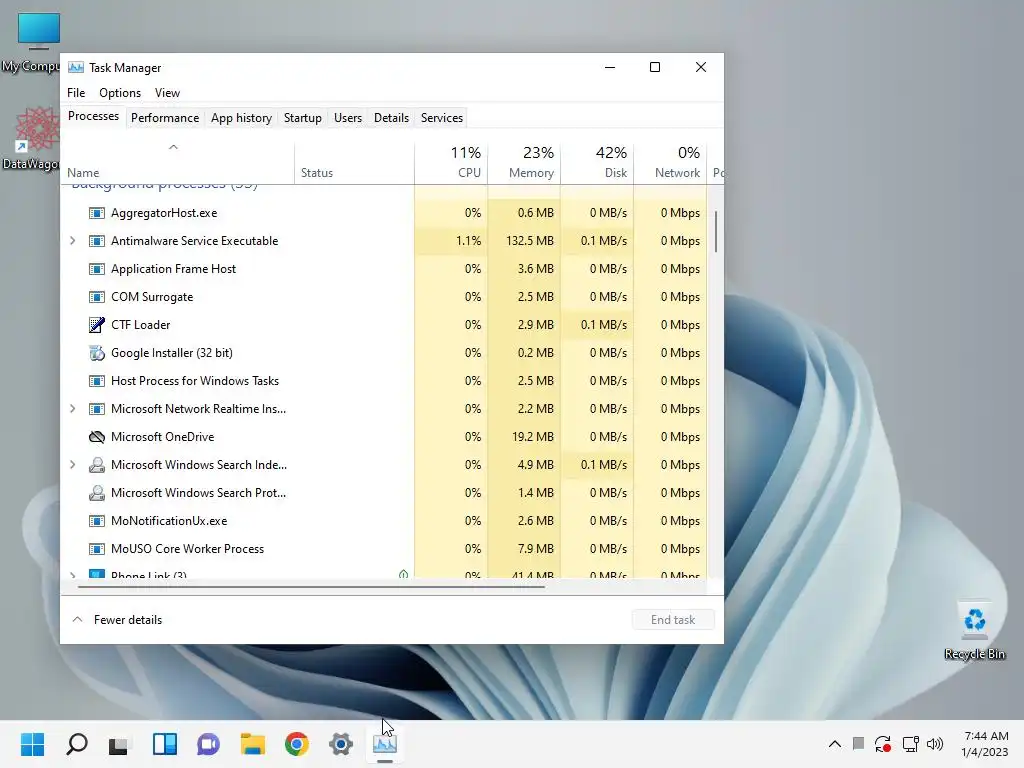Click the horizontal scrollbar in process list
1024x768 pixels.
(x=311, y=587)
